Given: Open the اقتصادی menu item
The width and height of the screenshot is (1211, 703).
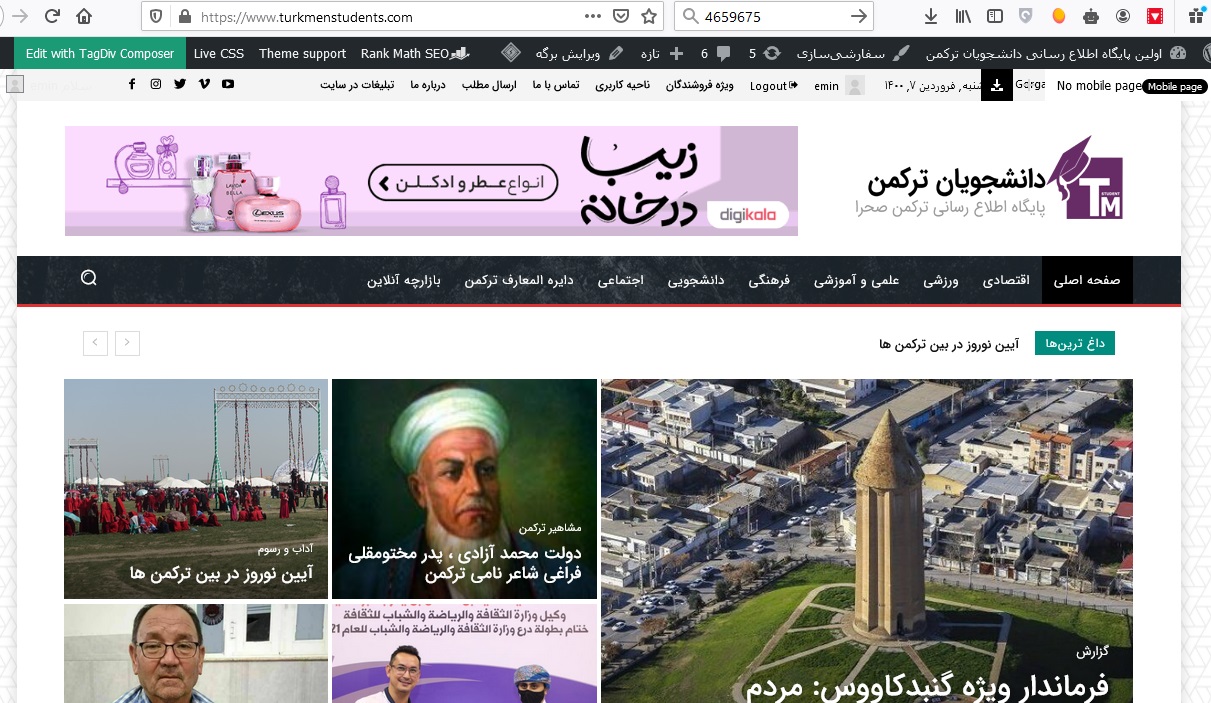Looking at the screenshot, I should coord(1004,281).
